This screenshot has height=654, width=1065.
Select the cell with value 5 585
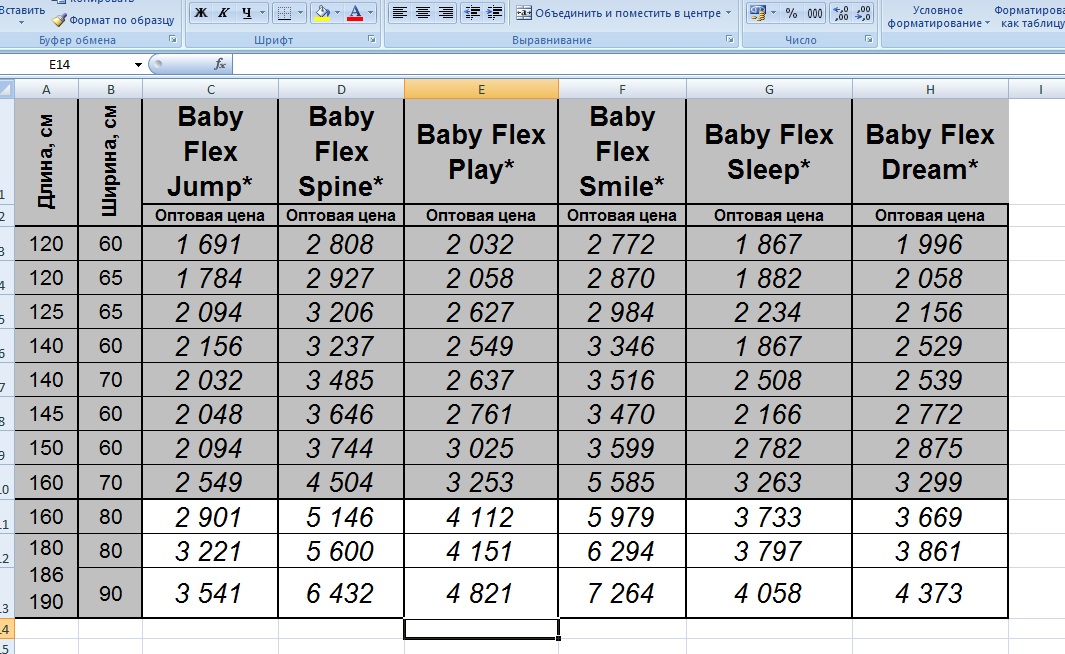point(622,482)
